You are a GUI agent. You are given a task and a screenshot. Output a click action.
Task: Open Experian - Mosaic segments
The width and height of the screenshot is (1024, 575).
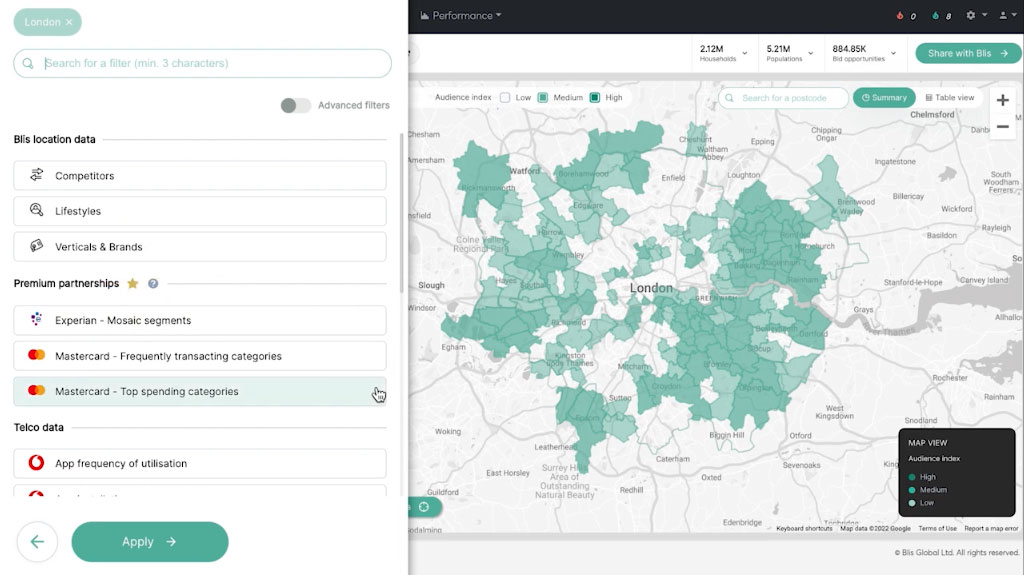click(200, 320)
